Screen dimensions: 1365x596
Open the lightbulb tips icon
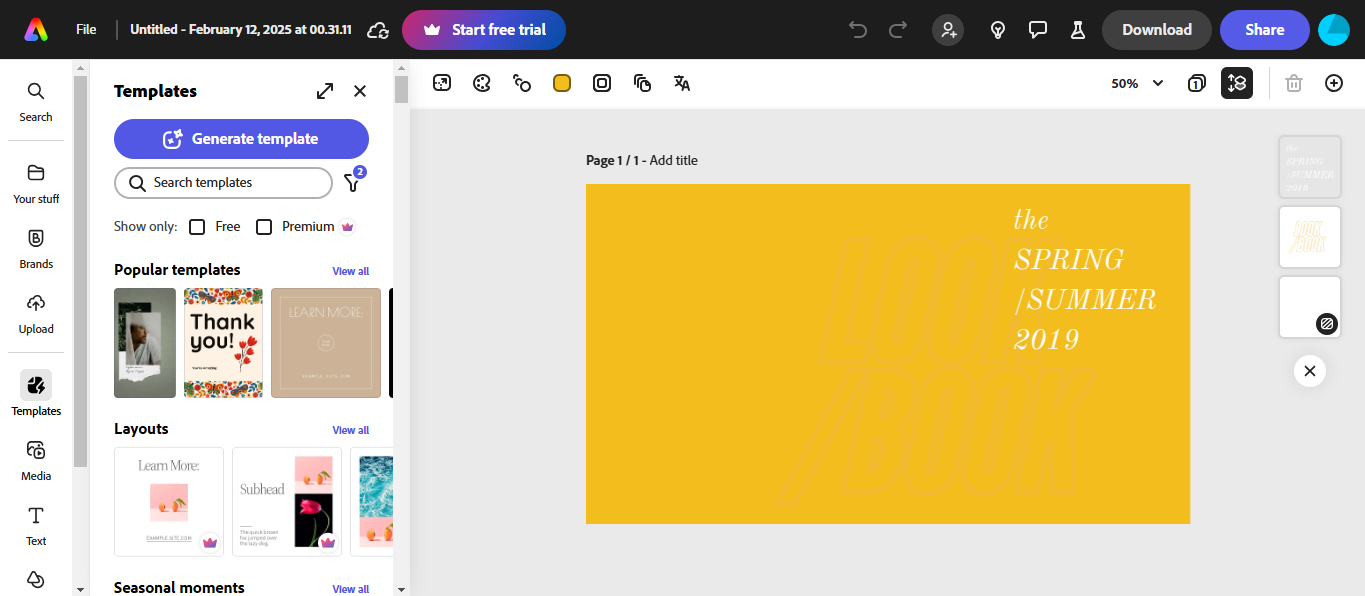[x=997, y=30]
